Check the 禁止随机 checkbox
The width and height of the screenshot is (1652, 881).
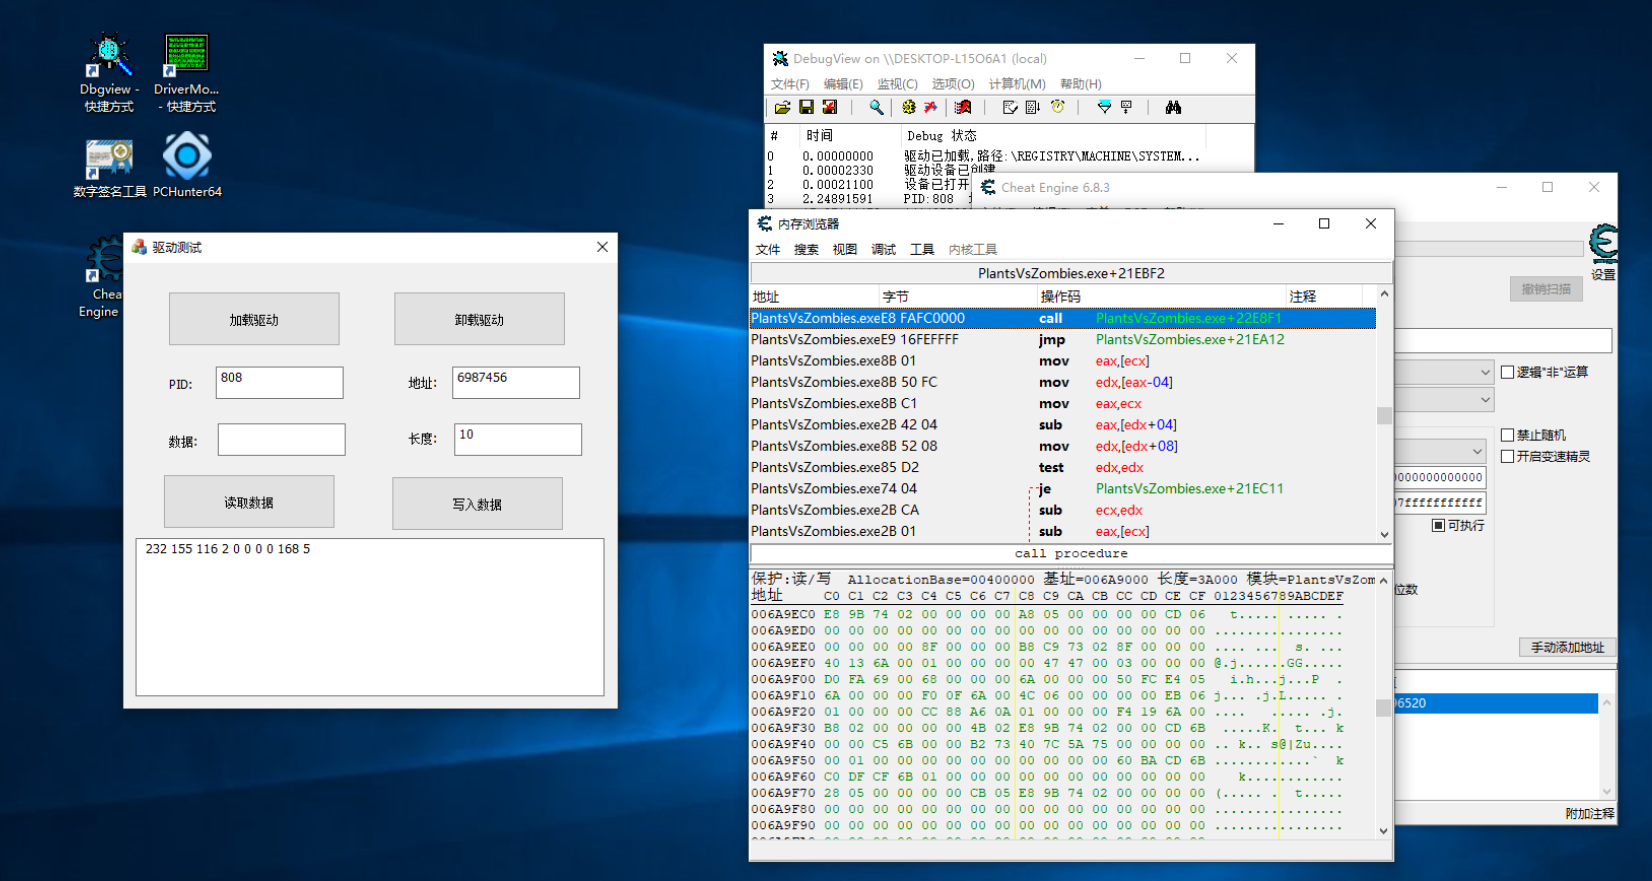[x=1507, y=435]
